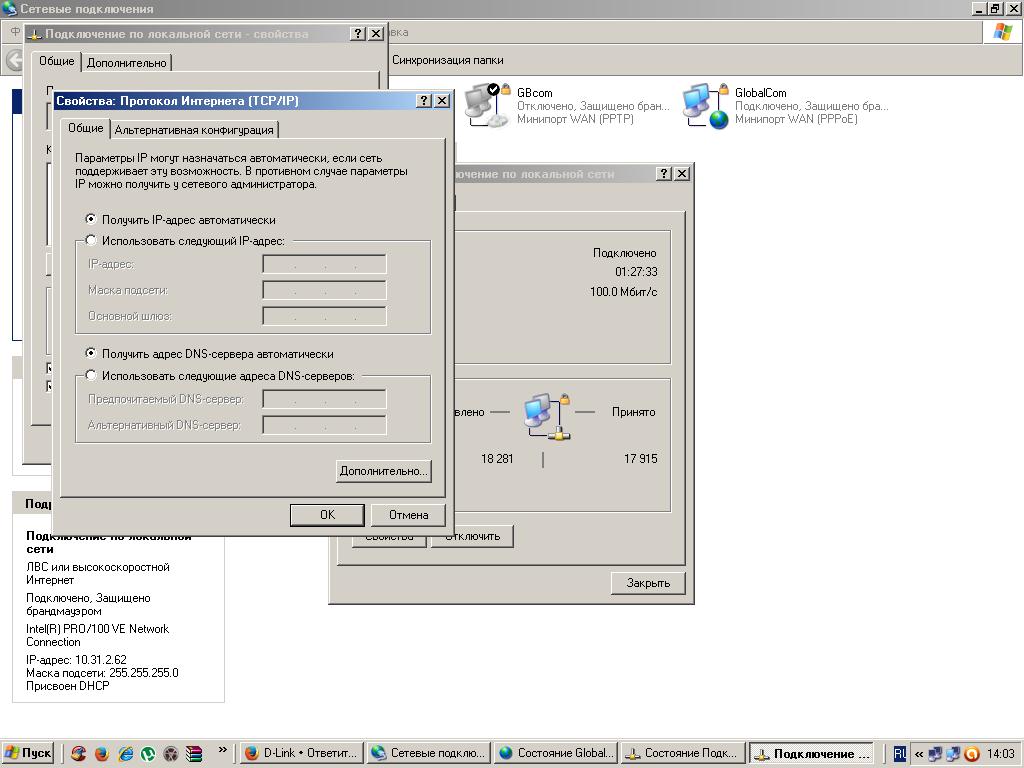The width and height of the screenshot is (1024, 768).
Task: Click the 'Предпочитаемый DNS-сервер' field
Action: tap(324, 398)
